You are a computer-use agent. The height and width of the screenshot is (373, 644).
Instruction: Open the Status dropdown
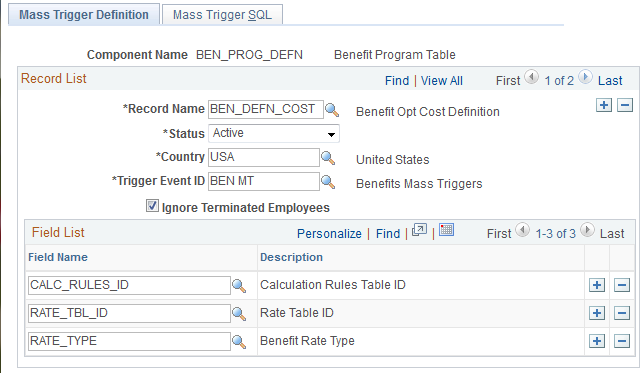[274, 134]
